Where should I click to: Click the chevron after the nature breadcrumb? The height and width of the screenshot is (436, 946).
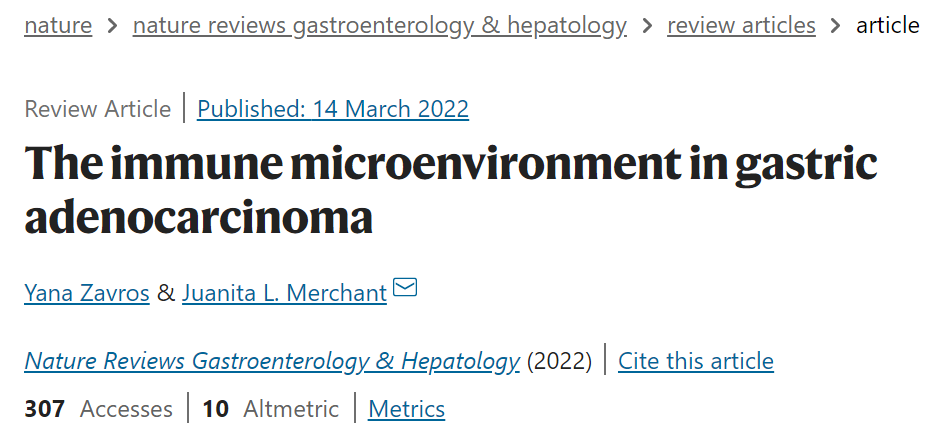click(x=112, y=26)
